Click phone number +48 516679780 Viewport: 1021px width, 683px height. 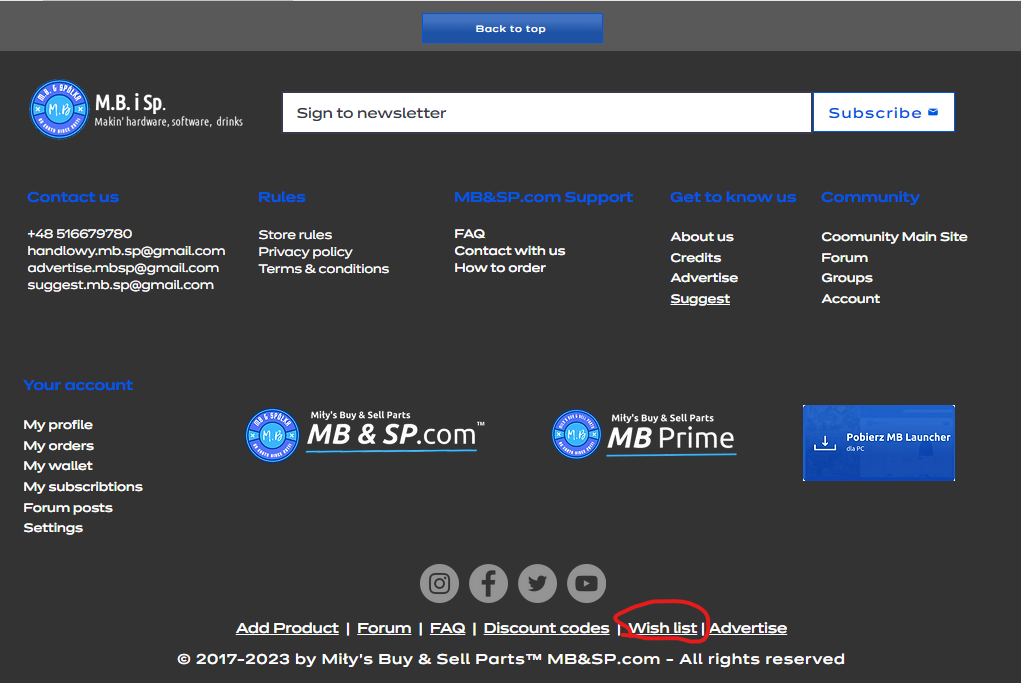pos(79,234)
